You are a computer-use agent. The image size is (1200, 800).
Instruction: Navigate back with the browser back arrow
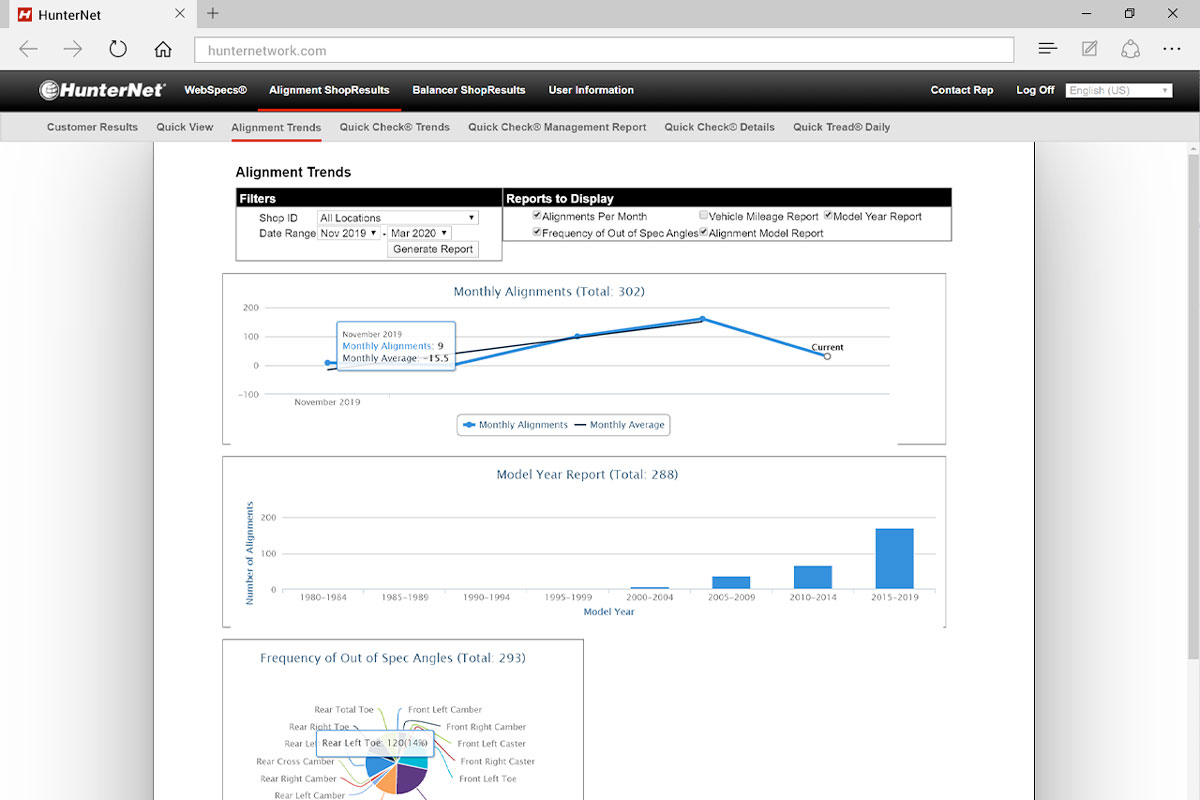(x=28, y=48)
